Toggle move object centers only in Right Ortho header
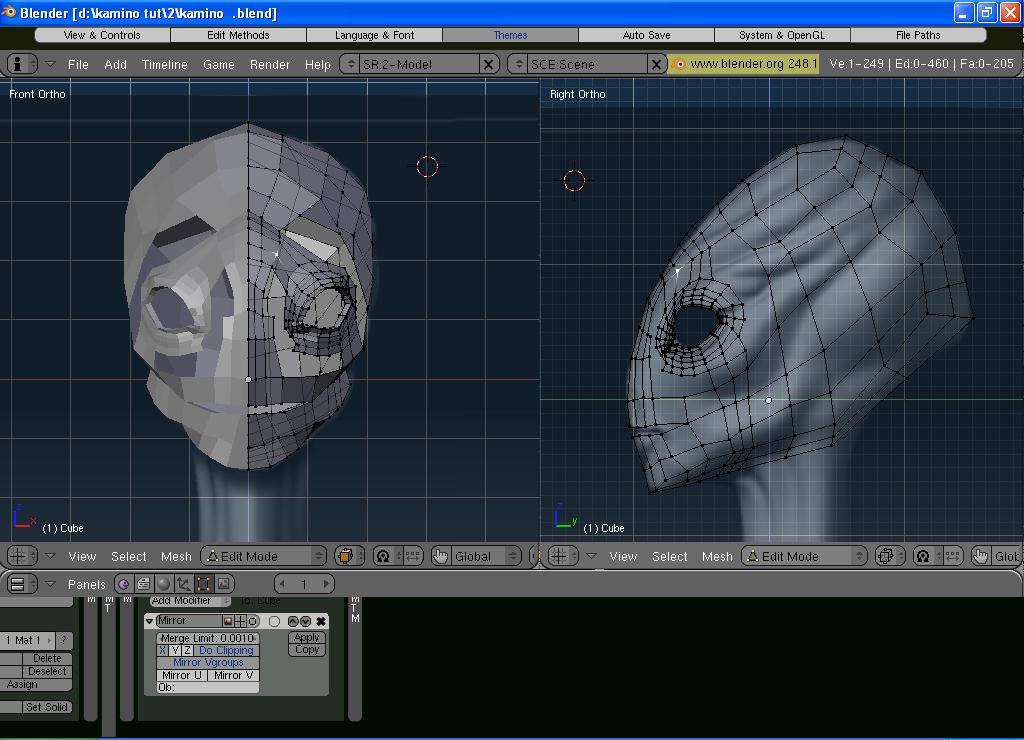Viewport: 1024px width, 740px height. 952,556
